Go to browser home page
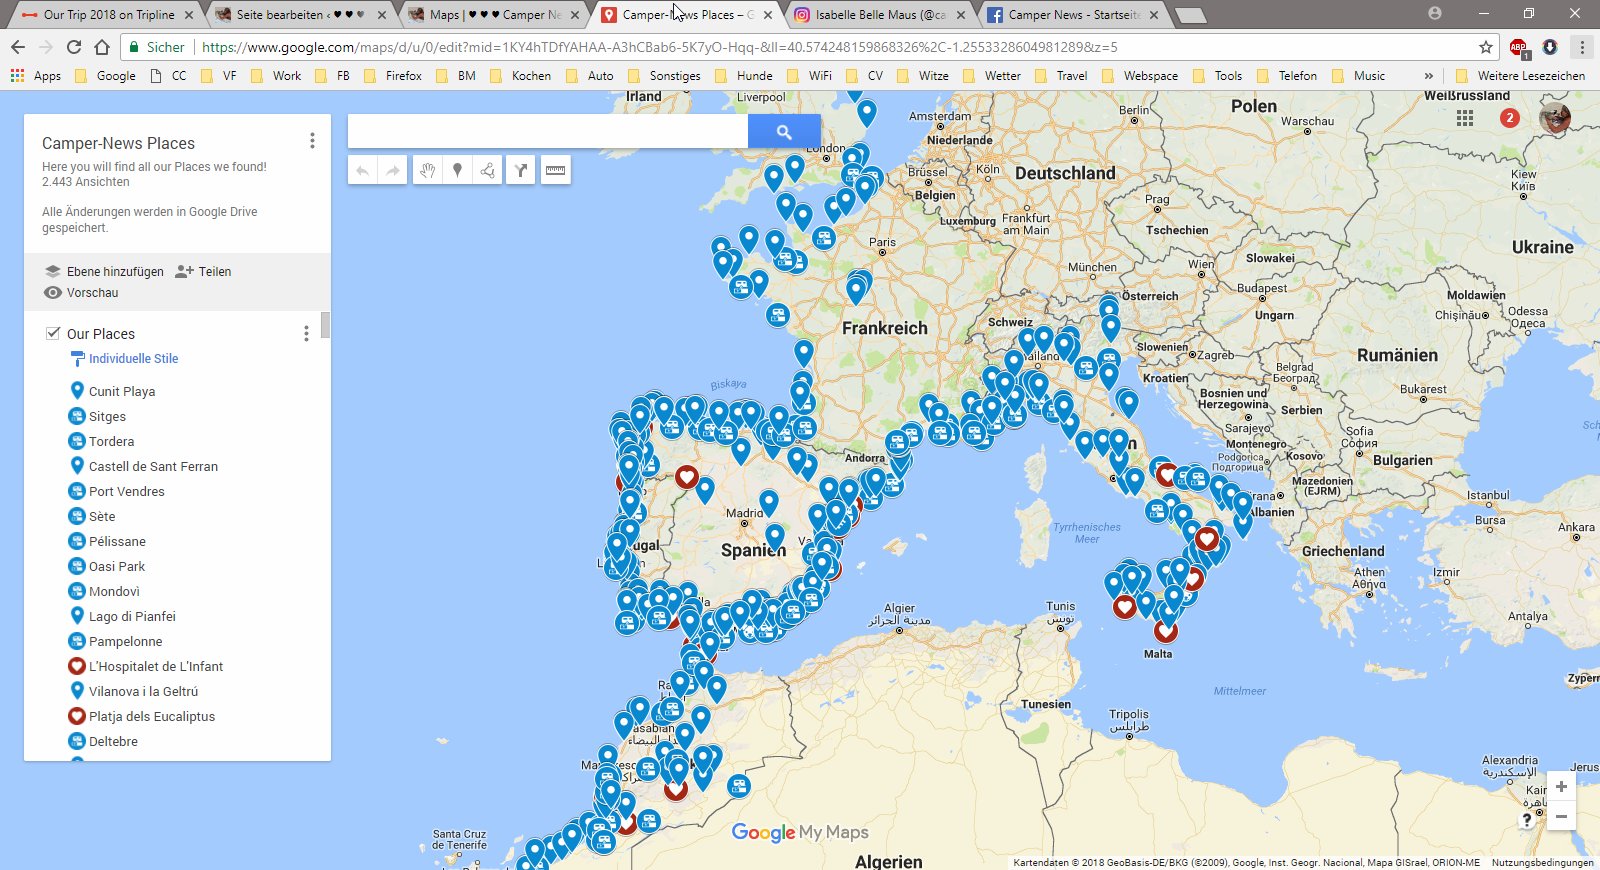 (101, 47)
